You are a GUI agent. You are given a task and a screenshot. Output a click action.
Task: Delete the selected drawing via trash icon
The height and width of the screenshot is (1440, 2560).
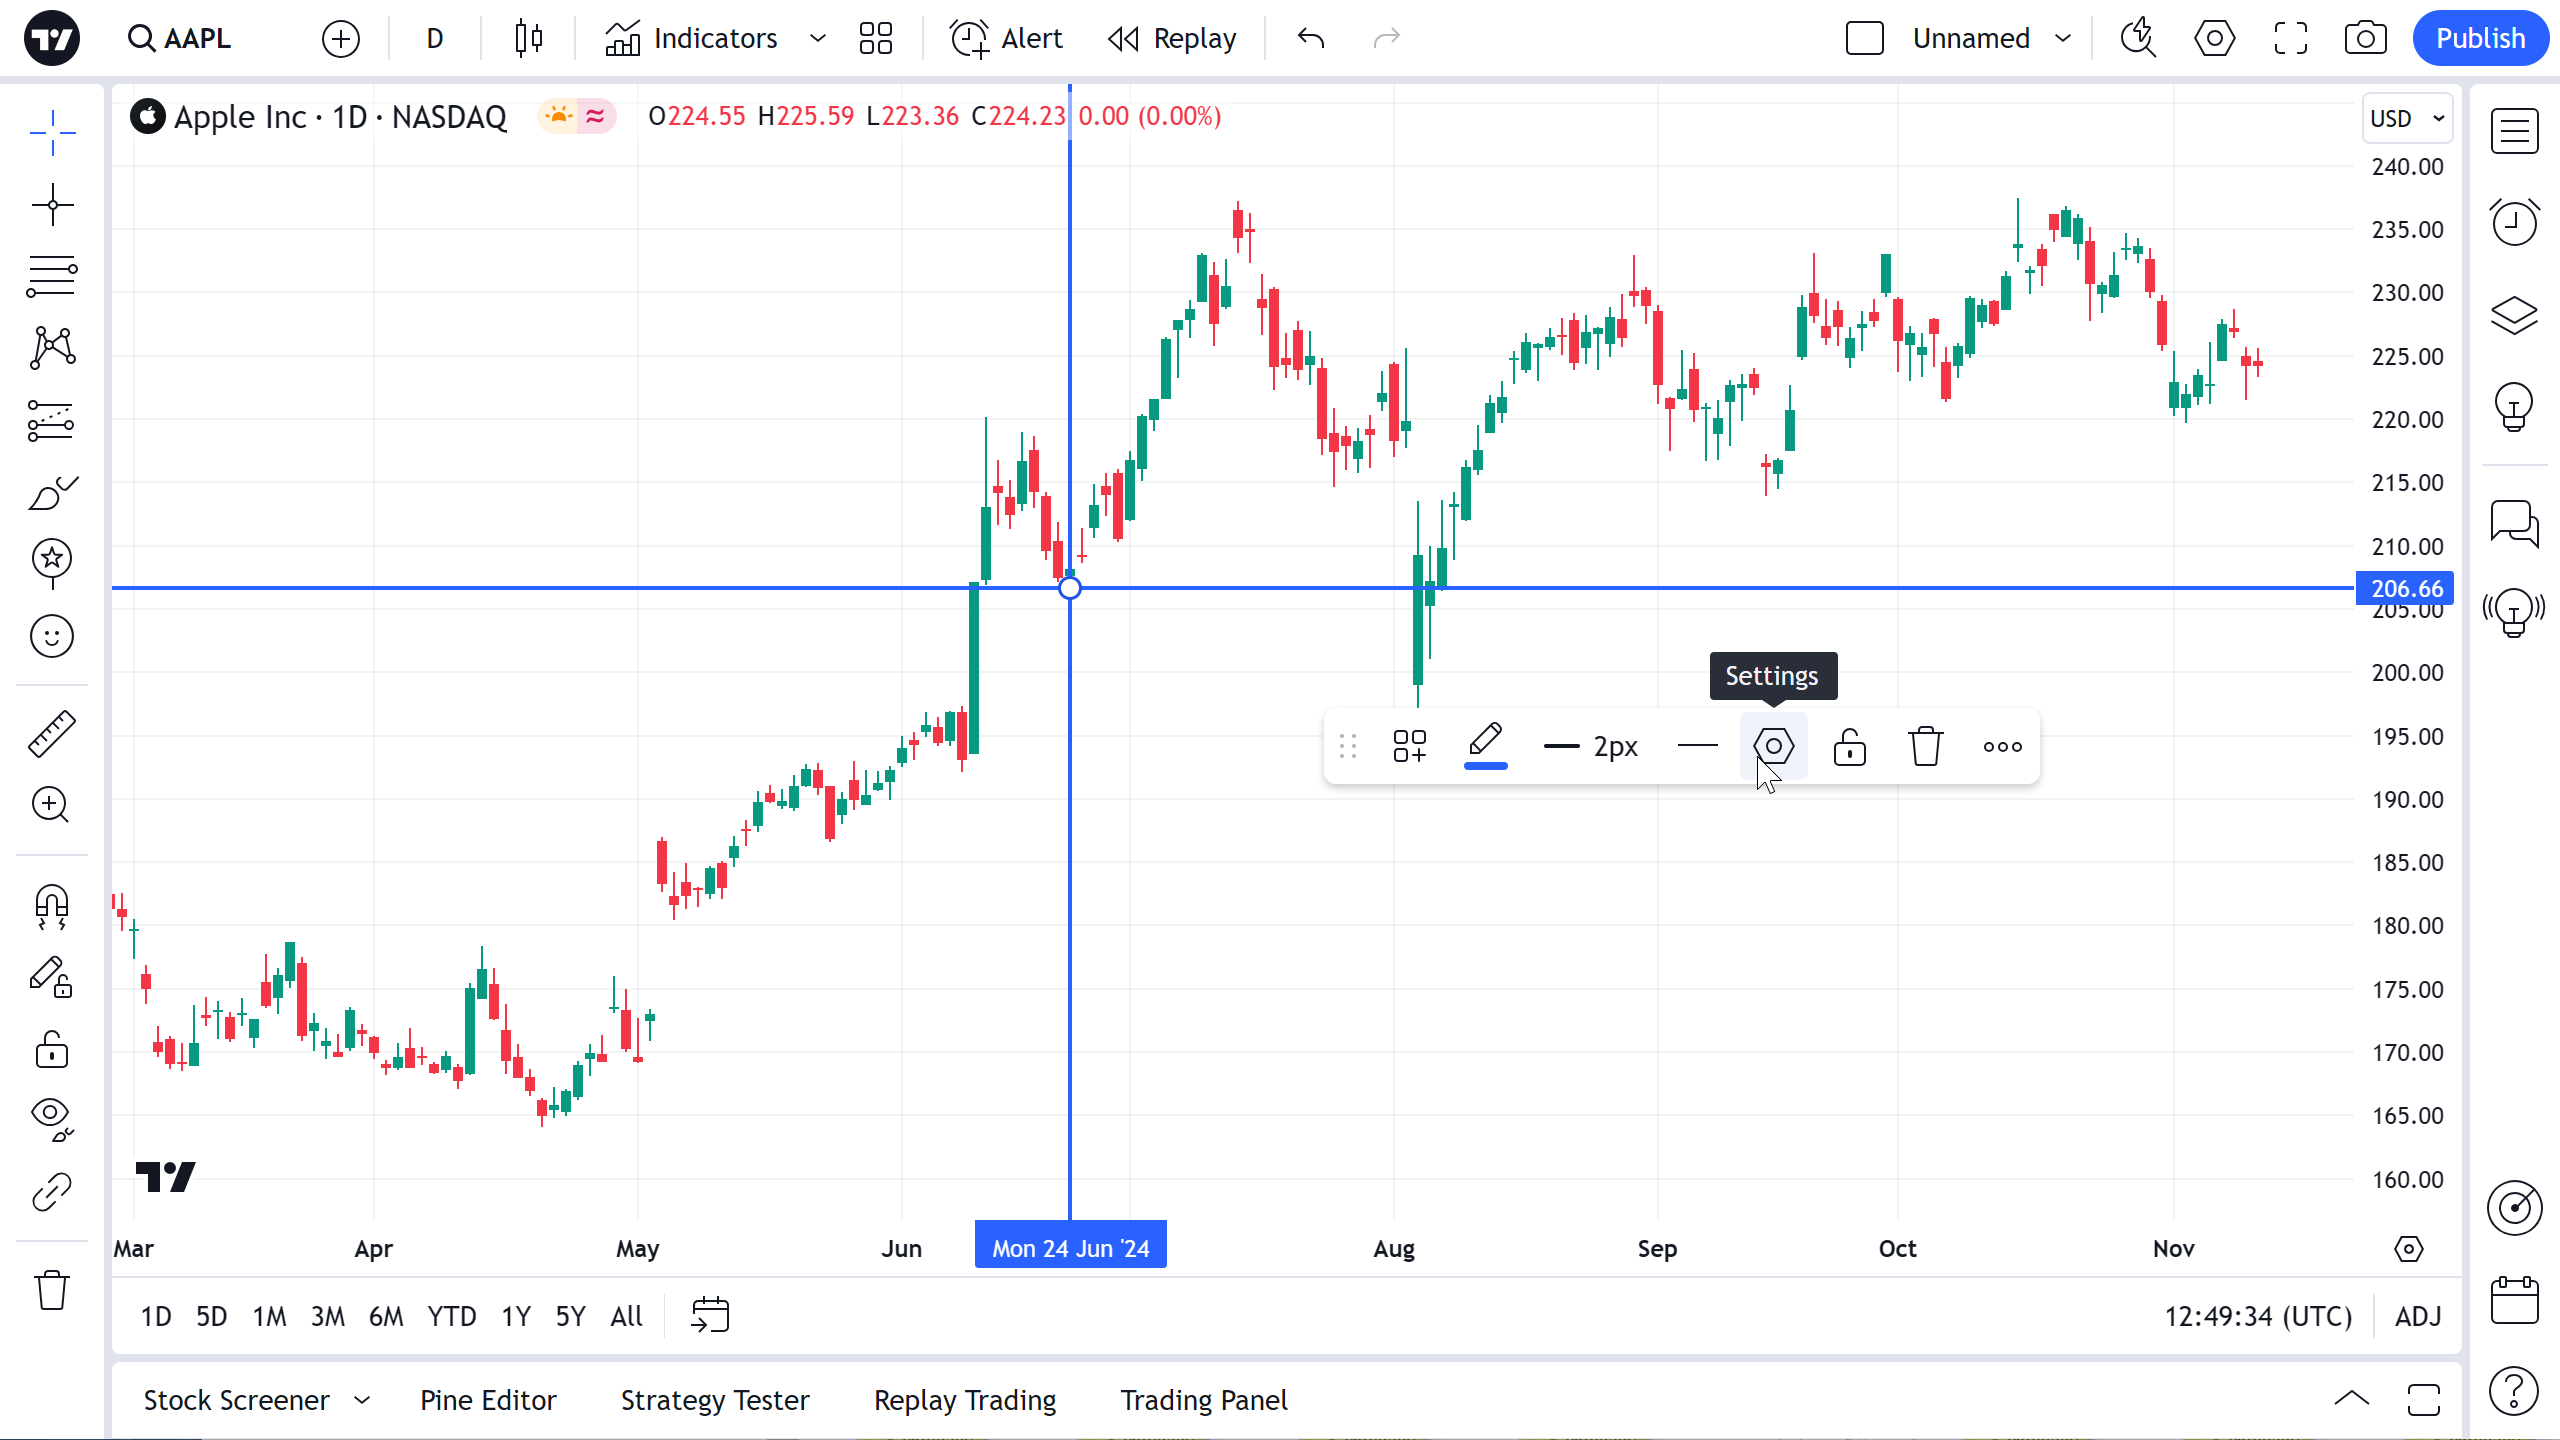1925,746
